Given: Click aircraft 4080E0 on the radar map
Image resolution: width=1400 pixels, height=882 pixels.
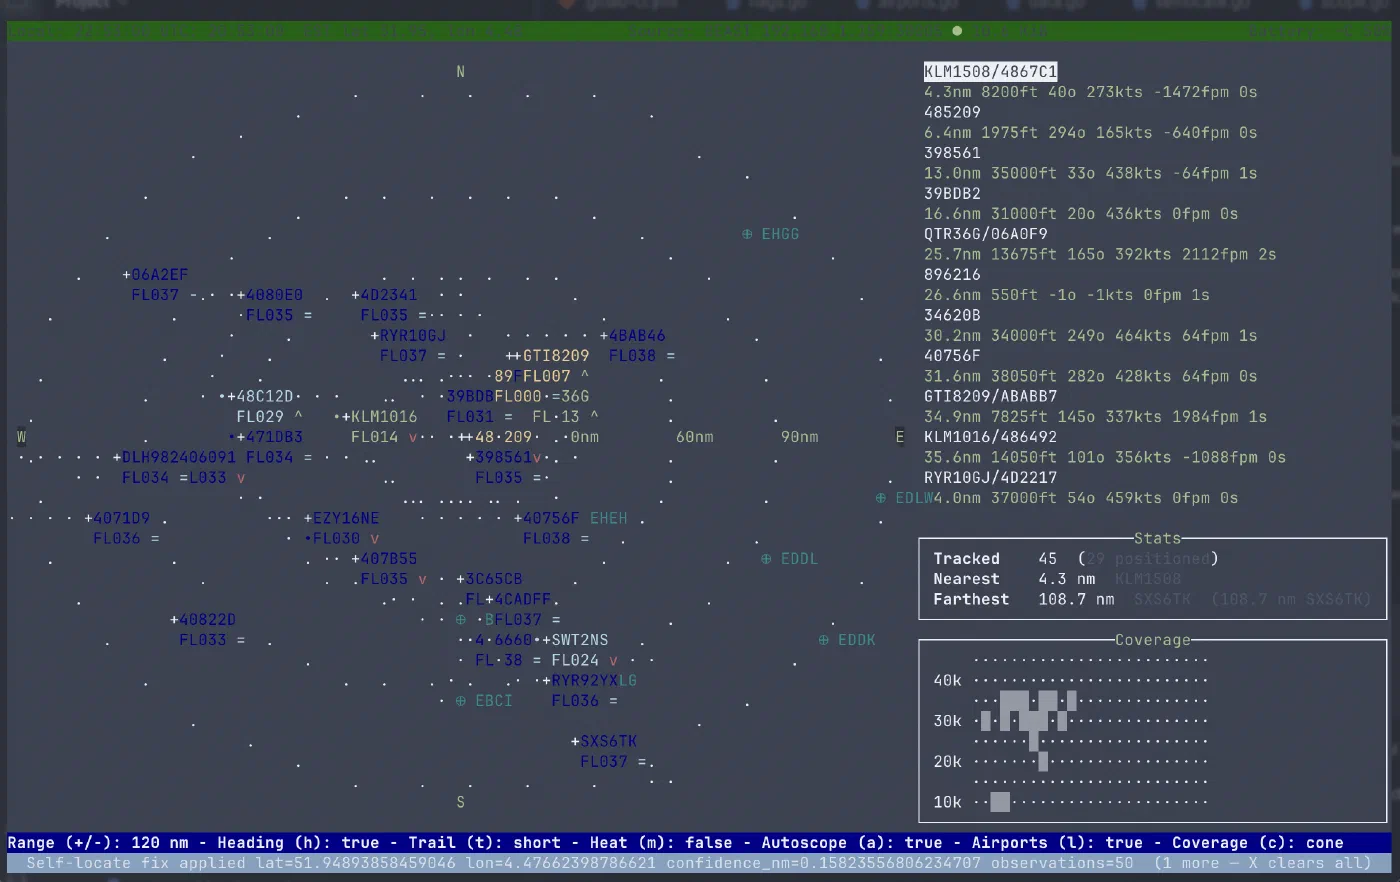Looking at the screenshot, I should tap(270, 295).
